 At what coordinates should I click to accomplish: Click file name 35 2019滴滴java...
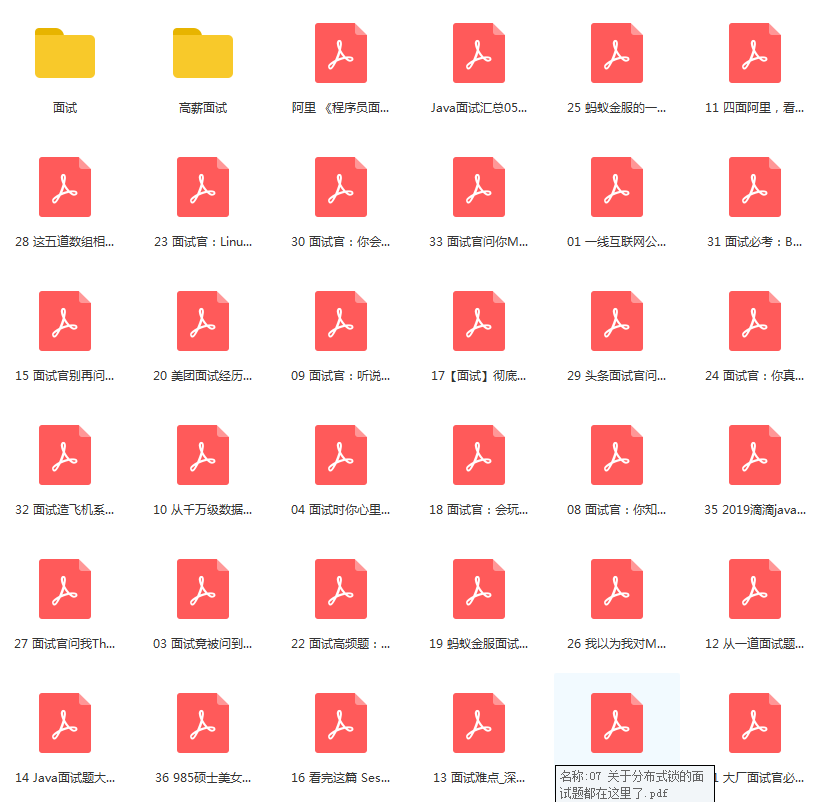point(755,510)
